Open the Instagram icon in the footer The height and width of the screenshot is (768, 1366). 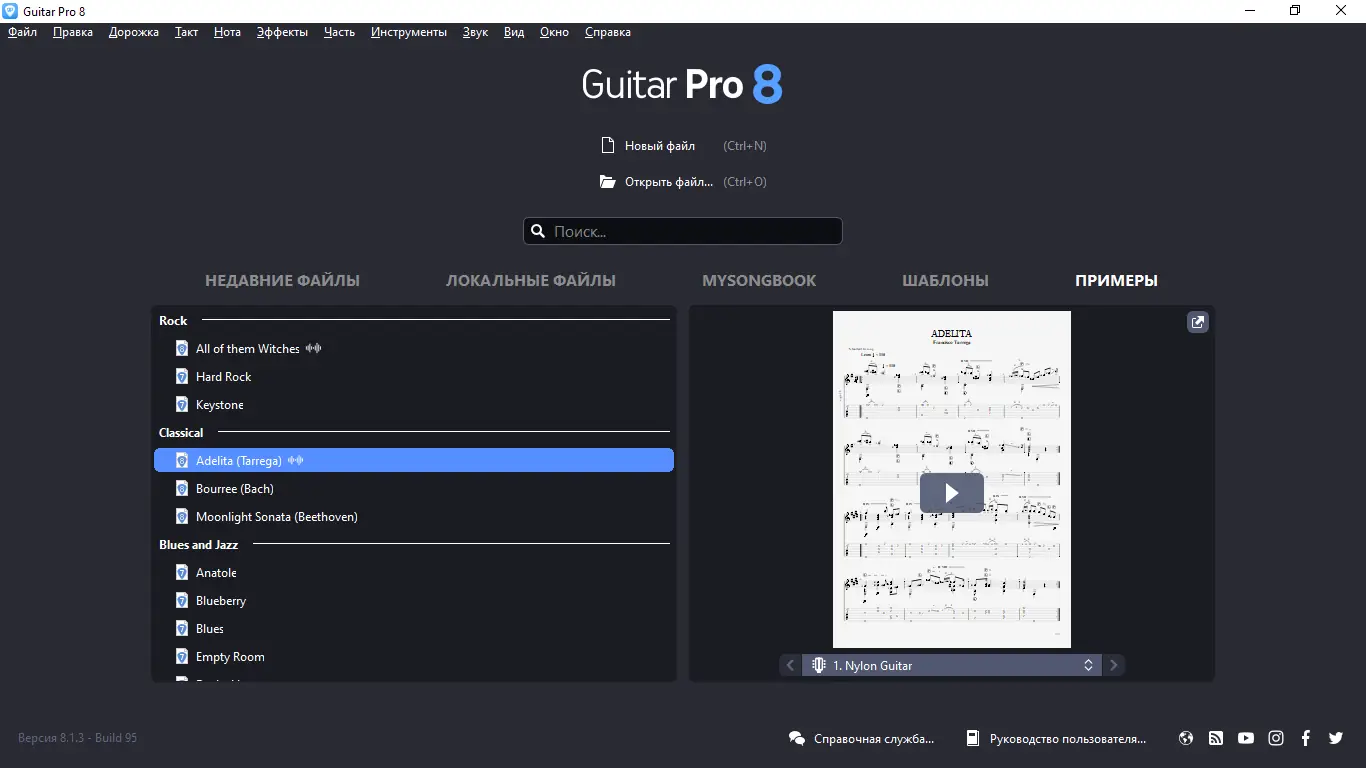point(1276,738)
